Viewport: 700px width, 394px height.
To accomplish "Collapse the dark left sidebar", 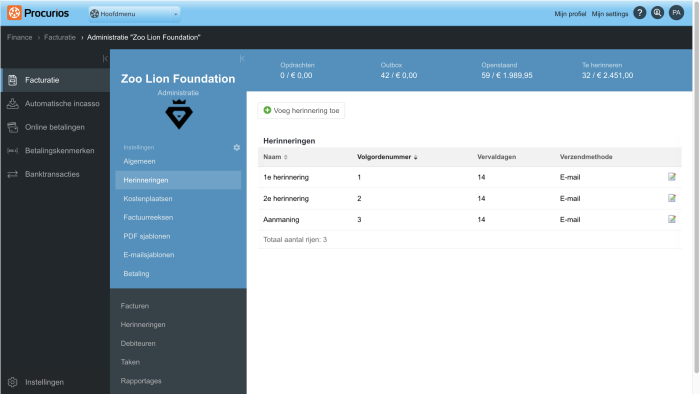I will point(105,58).
